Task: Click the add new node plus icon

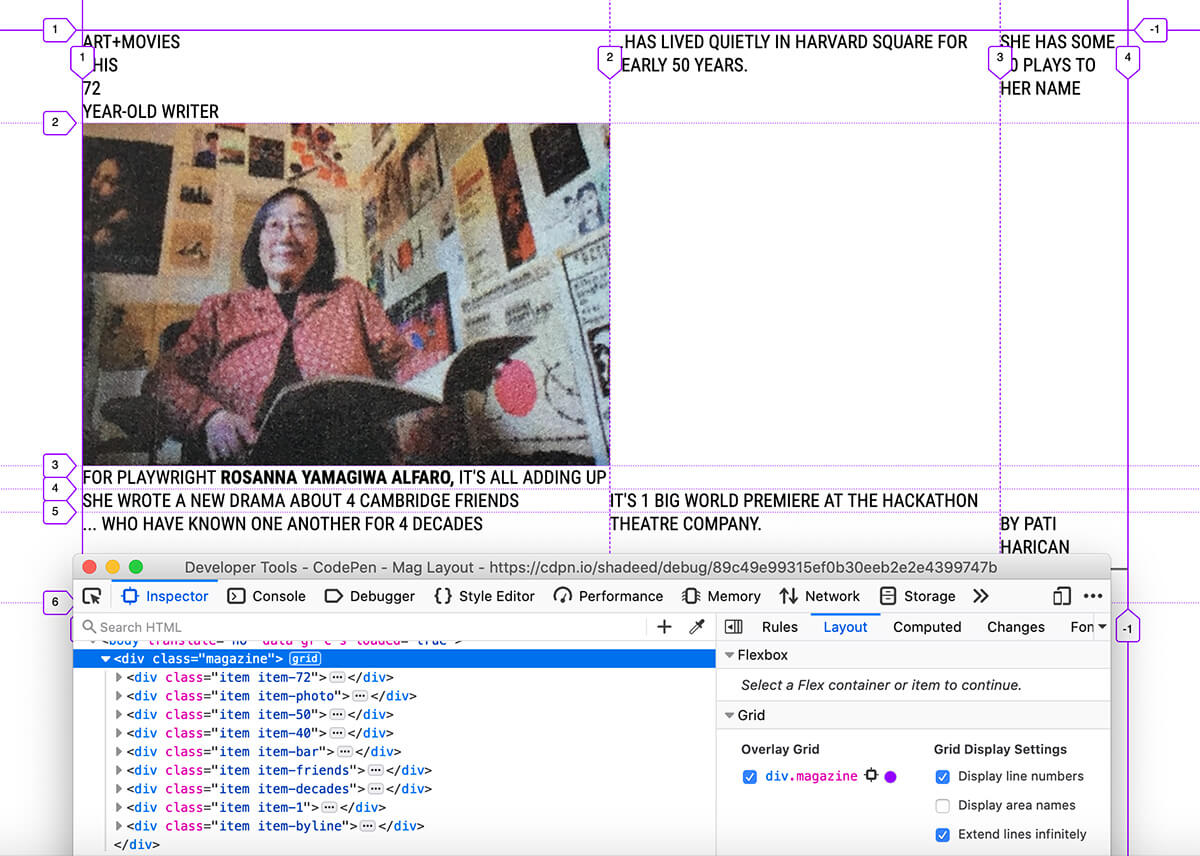Action: 664,627
